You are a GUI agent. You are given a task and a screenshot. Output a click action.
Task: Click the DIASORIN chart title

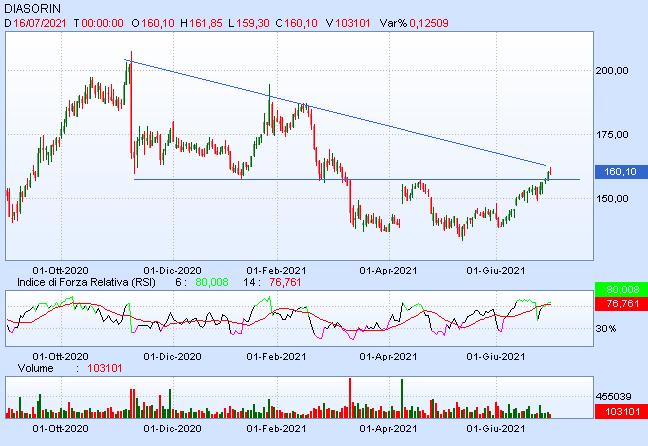tap(32, 8)
